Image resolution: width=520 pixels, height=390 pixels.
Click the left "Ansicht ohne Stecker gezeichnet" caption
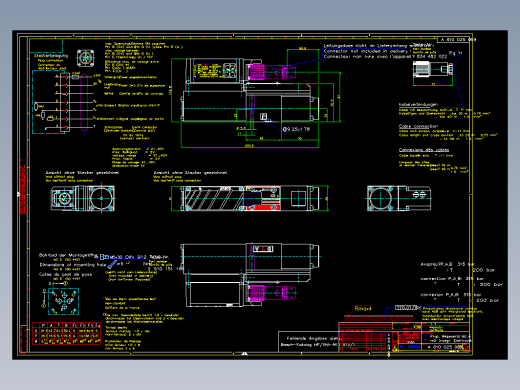tap(82, 173)
